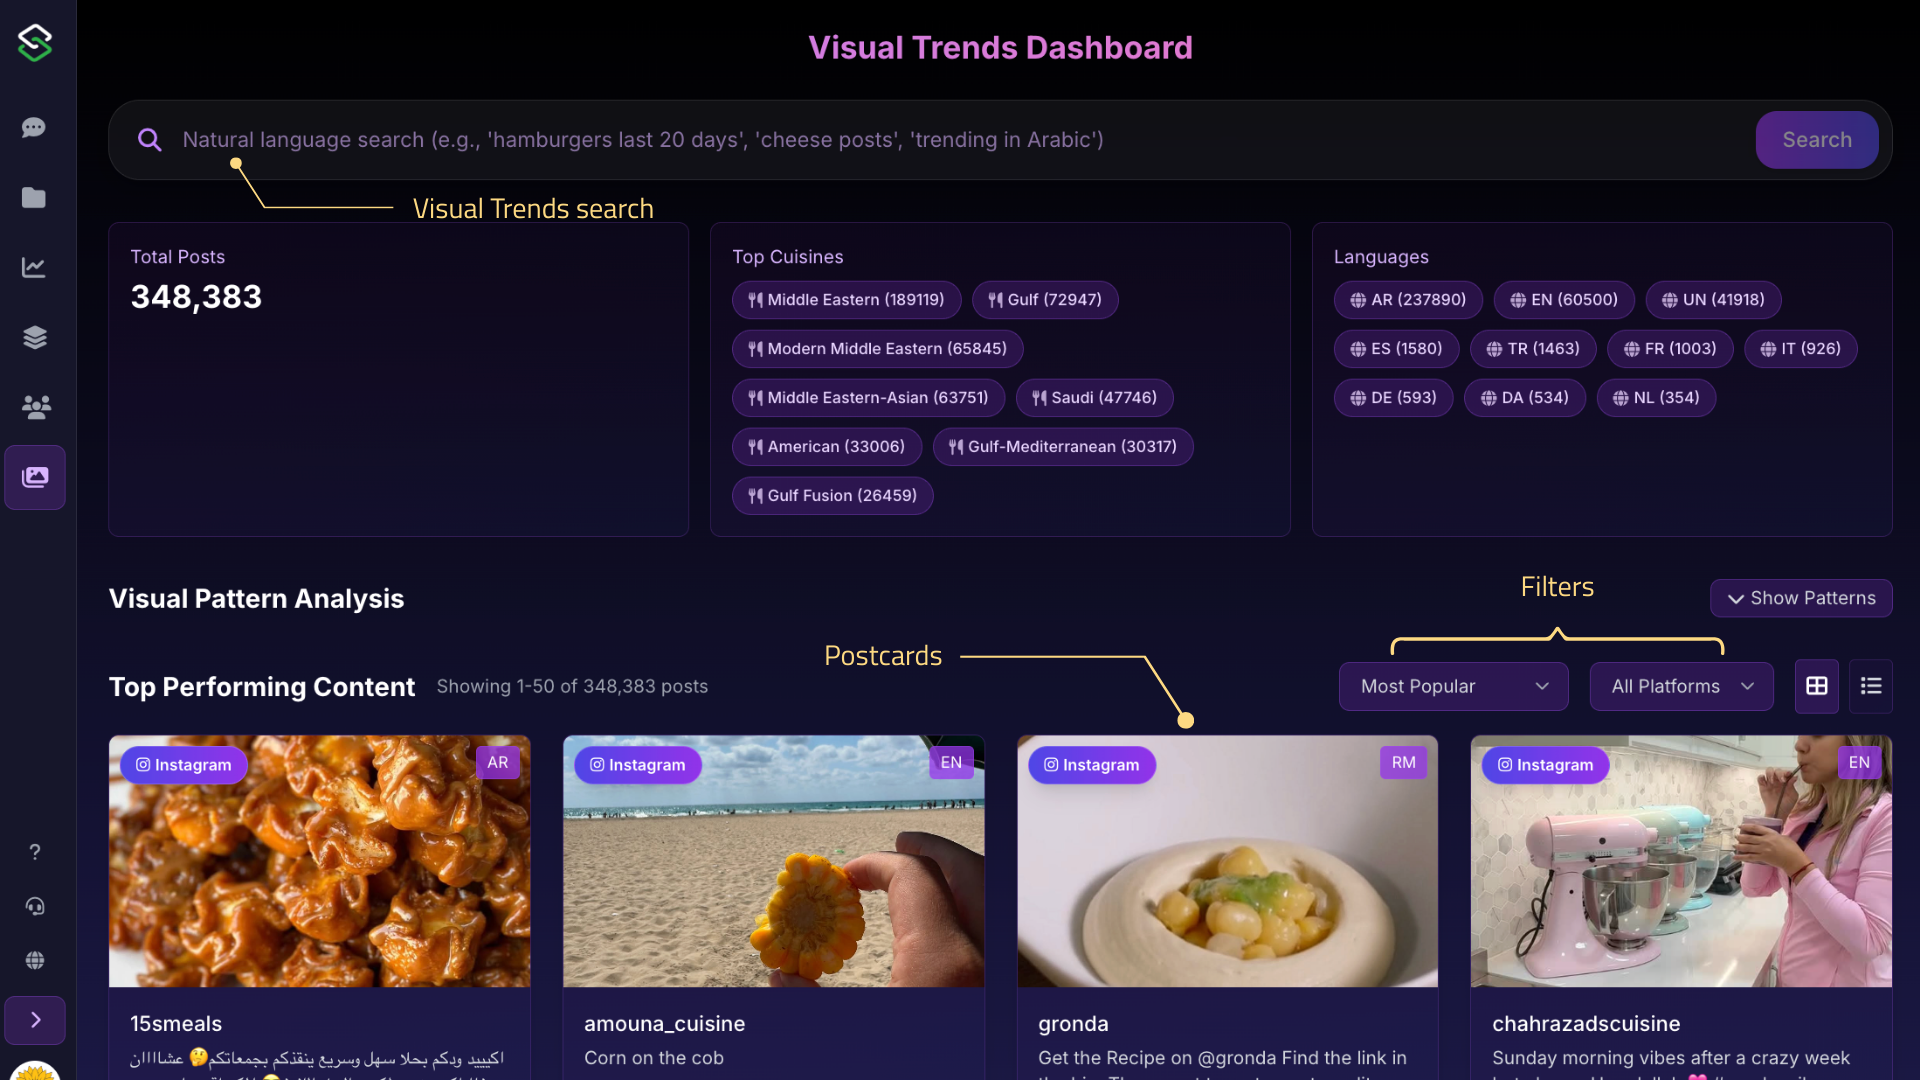Open the chat messages panel in sidebar
The height and width of the screenshot is (1080, 1920).
34,128
